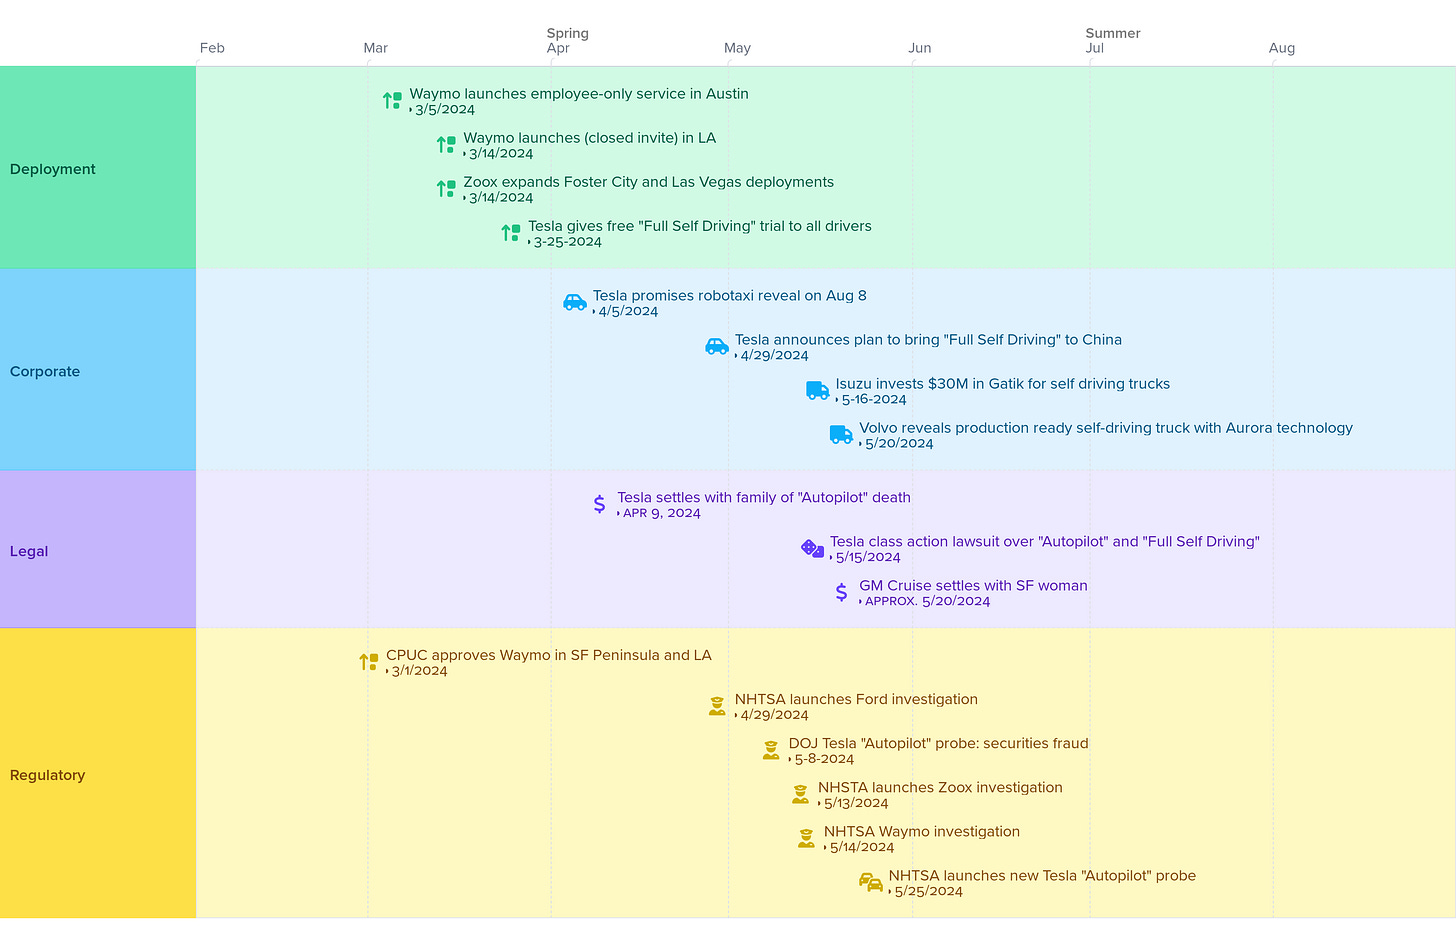Click the May month marker

coord(737,48)
